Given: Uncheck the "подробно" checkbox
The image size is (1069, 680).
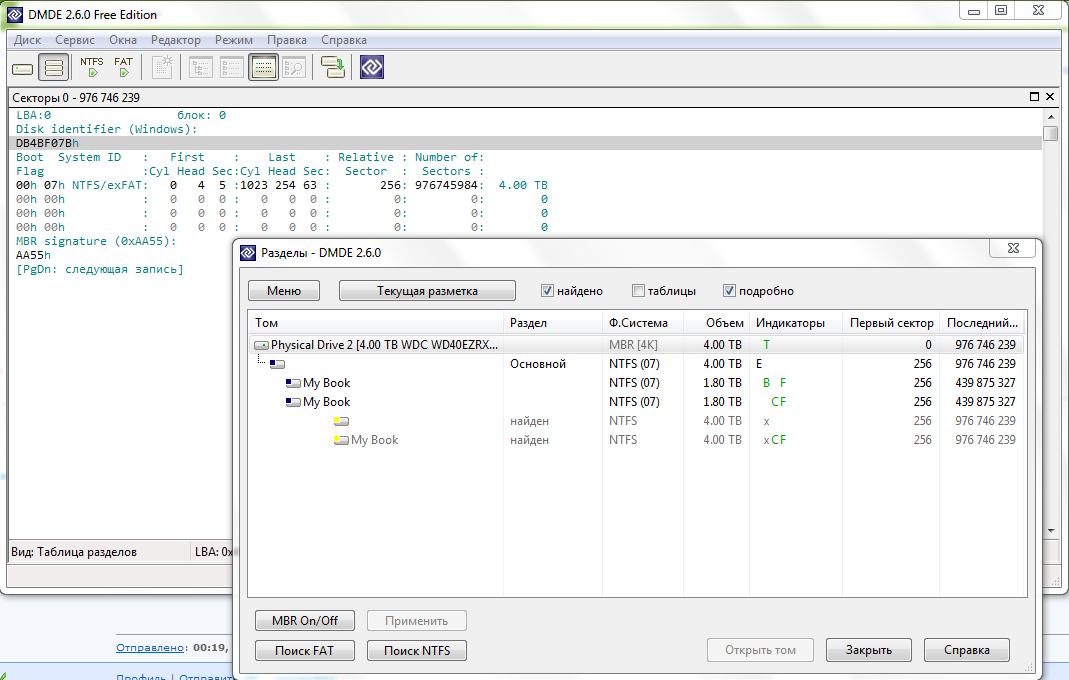Looking at the screenshot, I should 729,291.
